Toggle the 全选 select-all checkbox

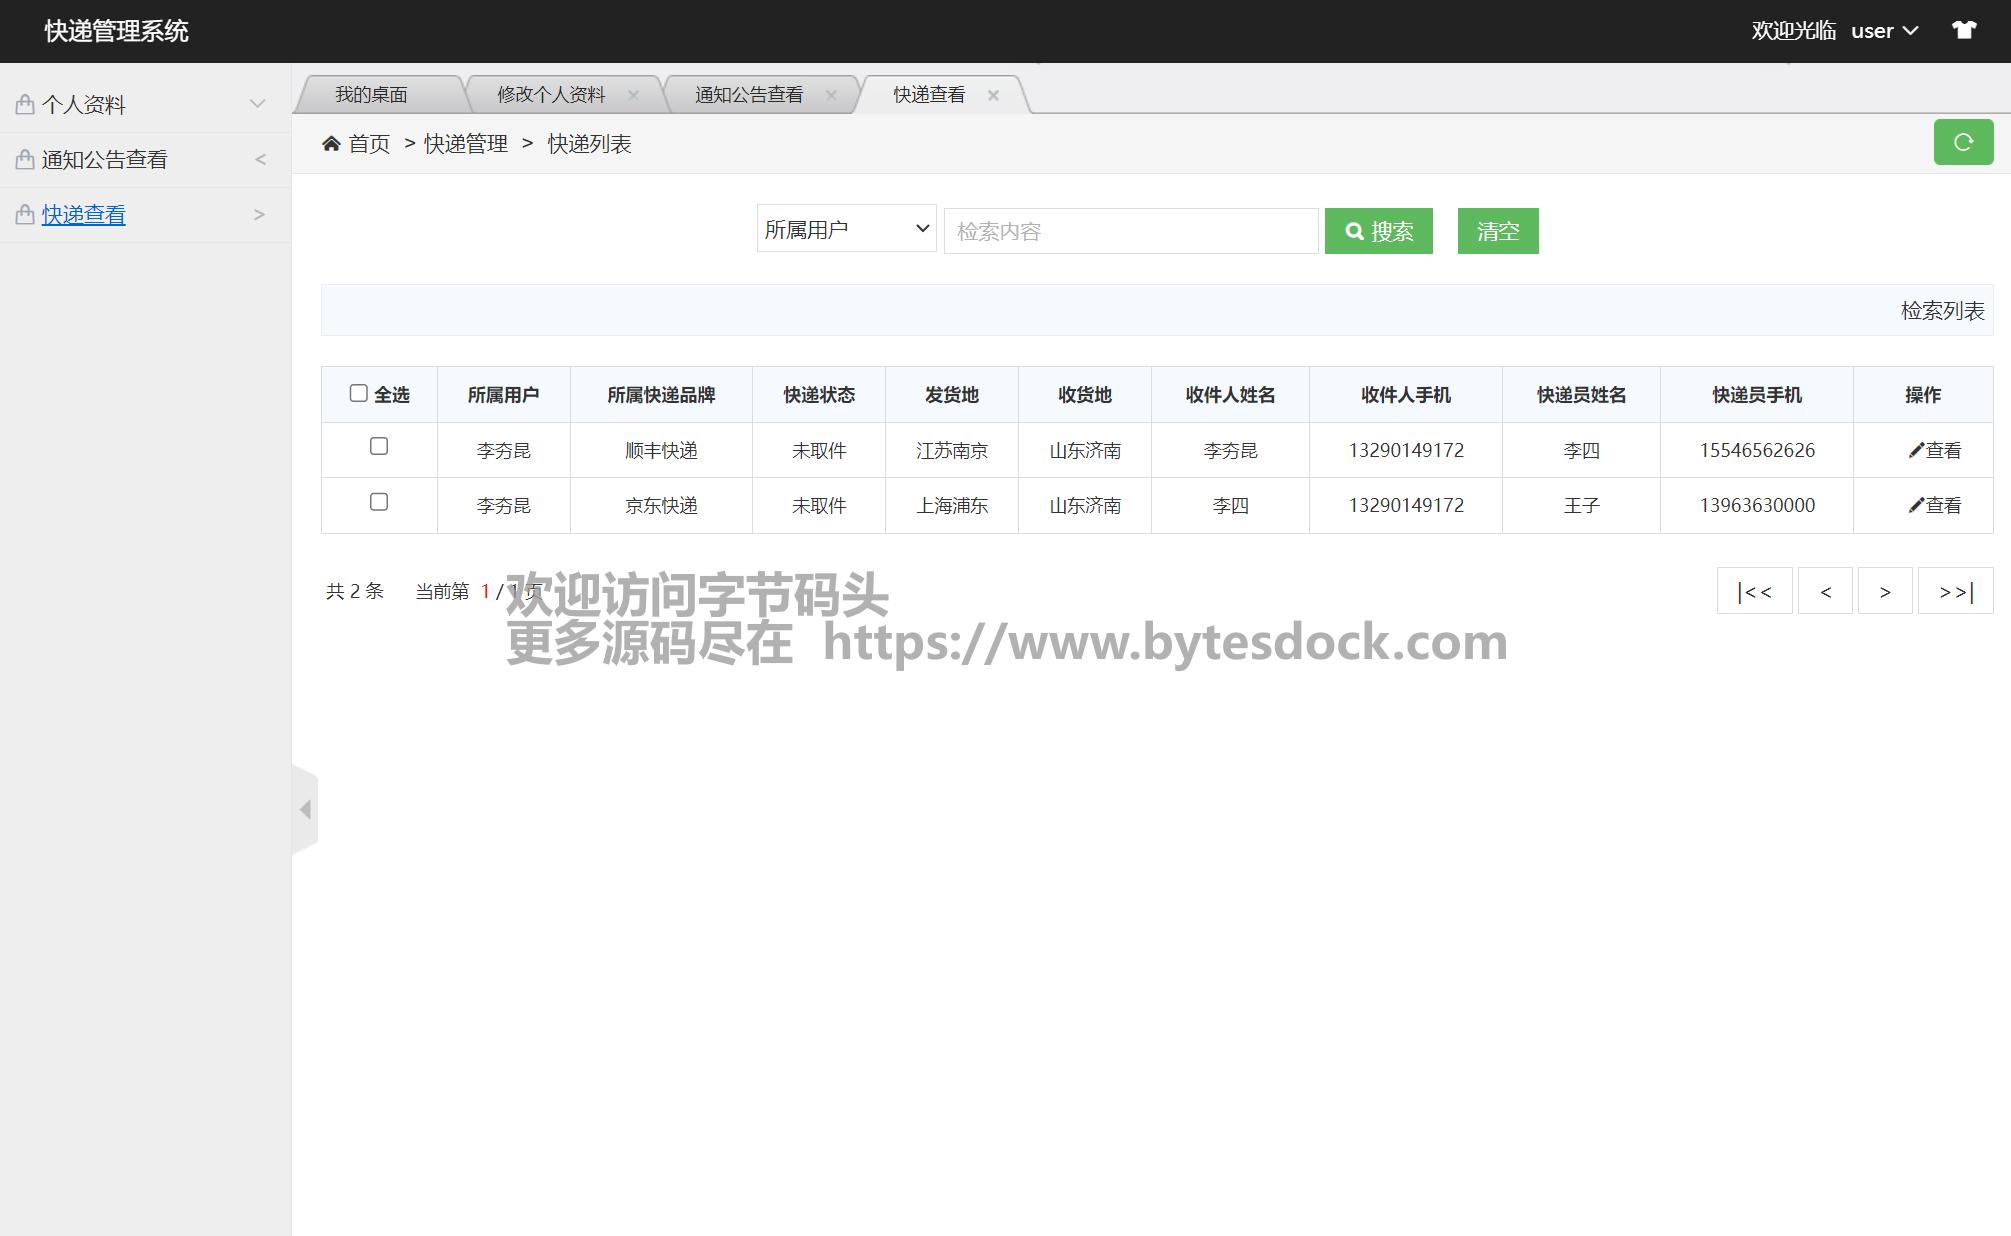click(x=358, y=393)
